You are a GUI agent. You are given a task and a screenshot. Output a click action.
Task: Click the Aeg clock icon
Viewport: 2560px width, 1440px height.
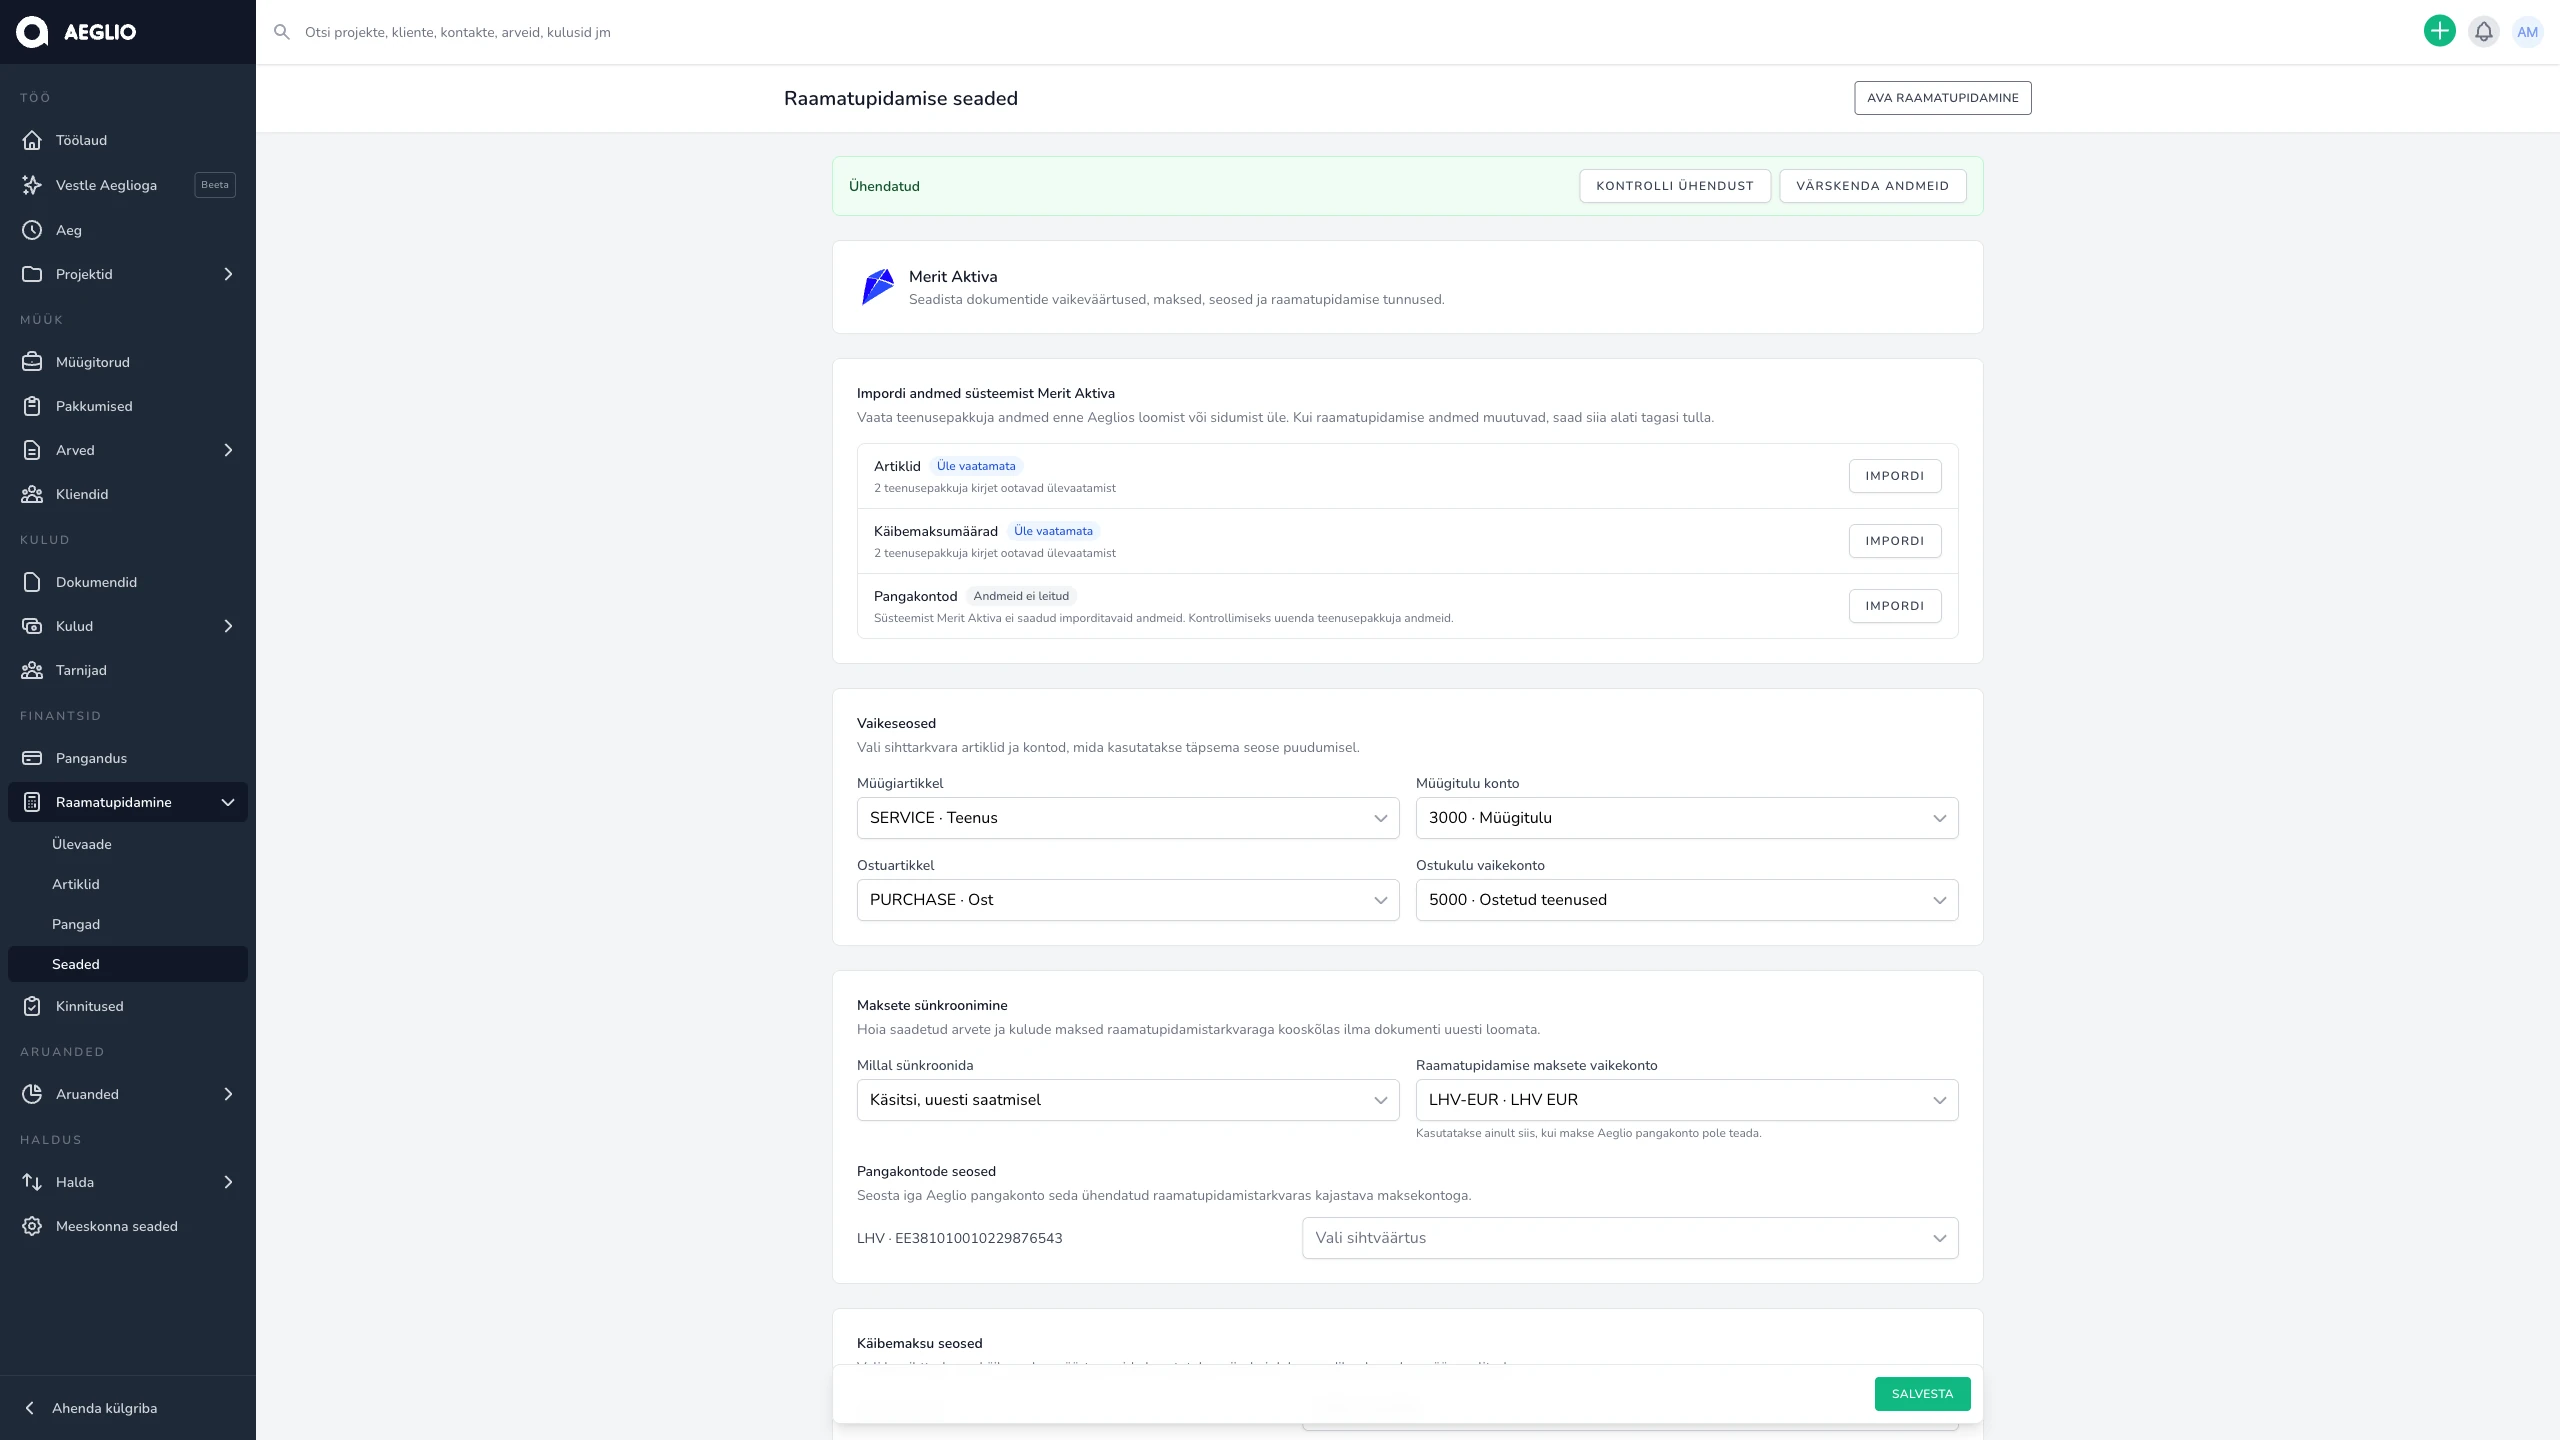(32, 230)
